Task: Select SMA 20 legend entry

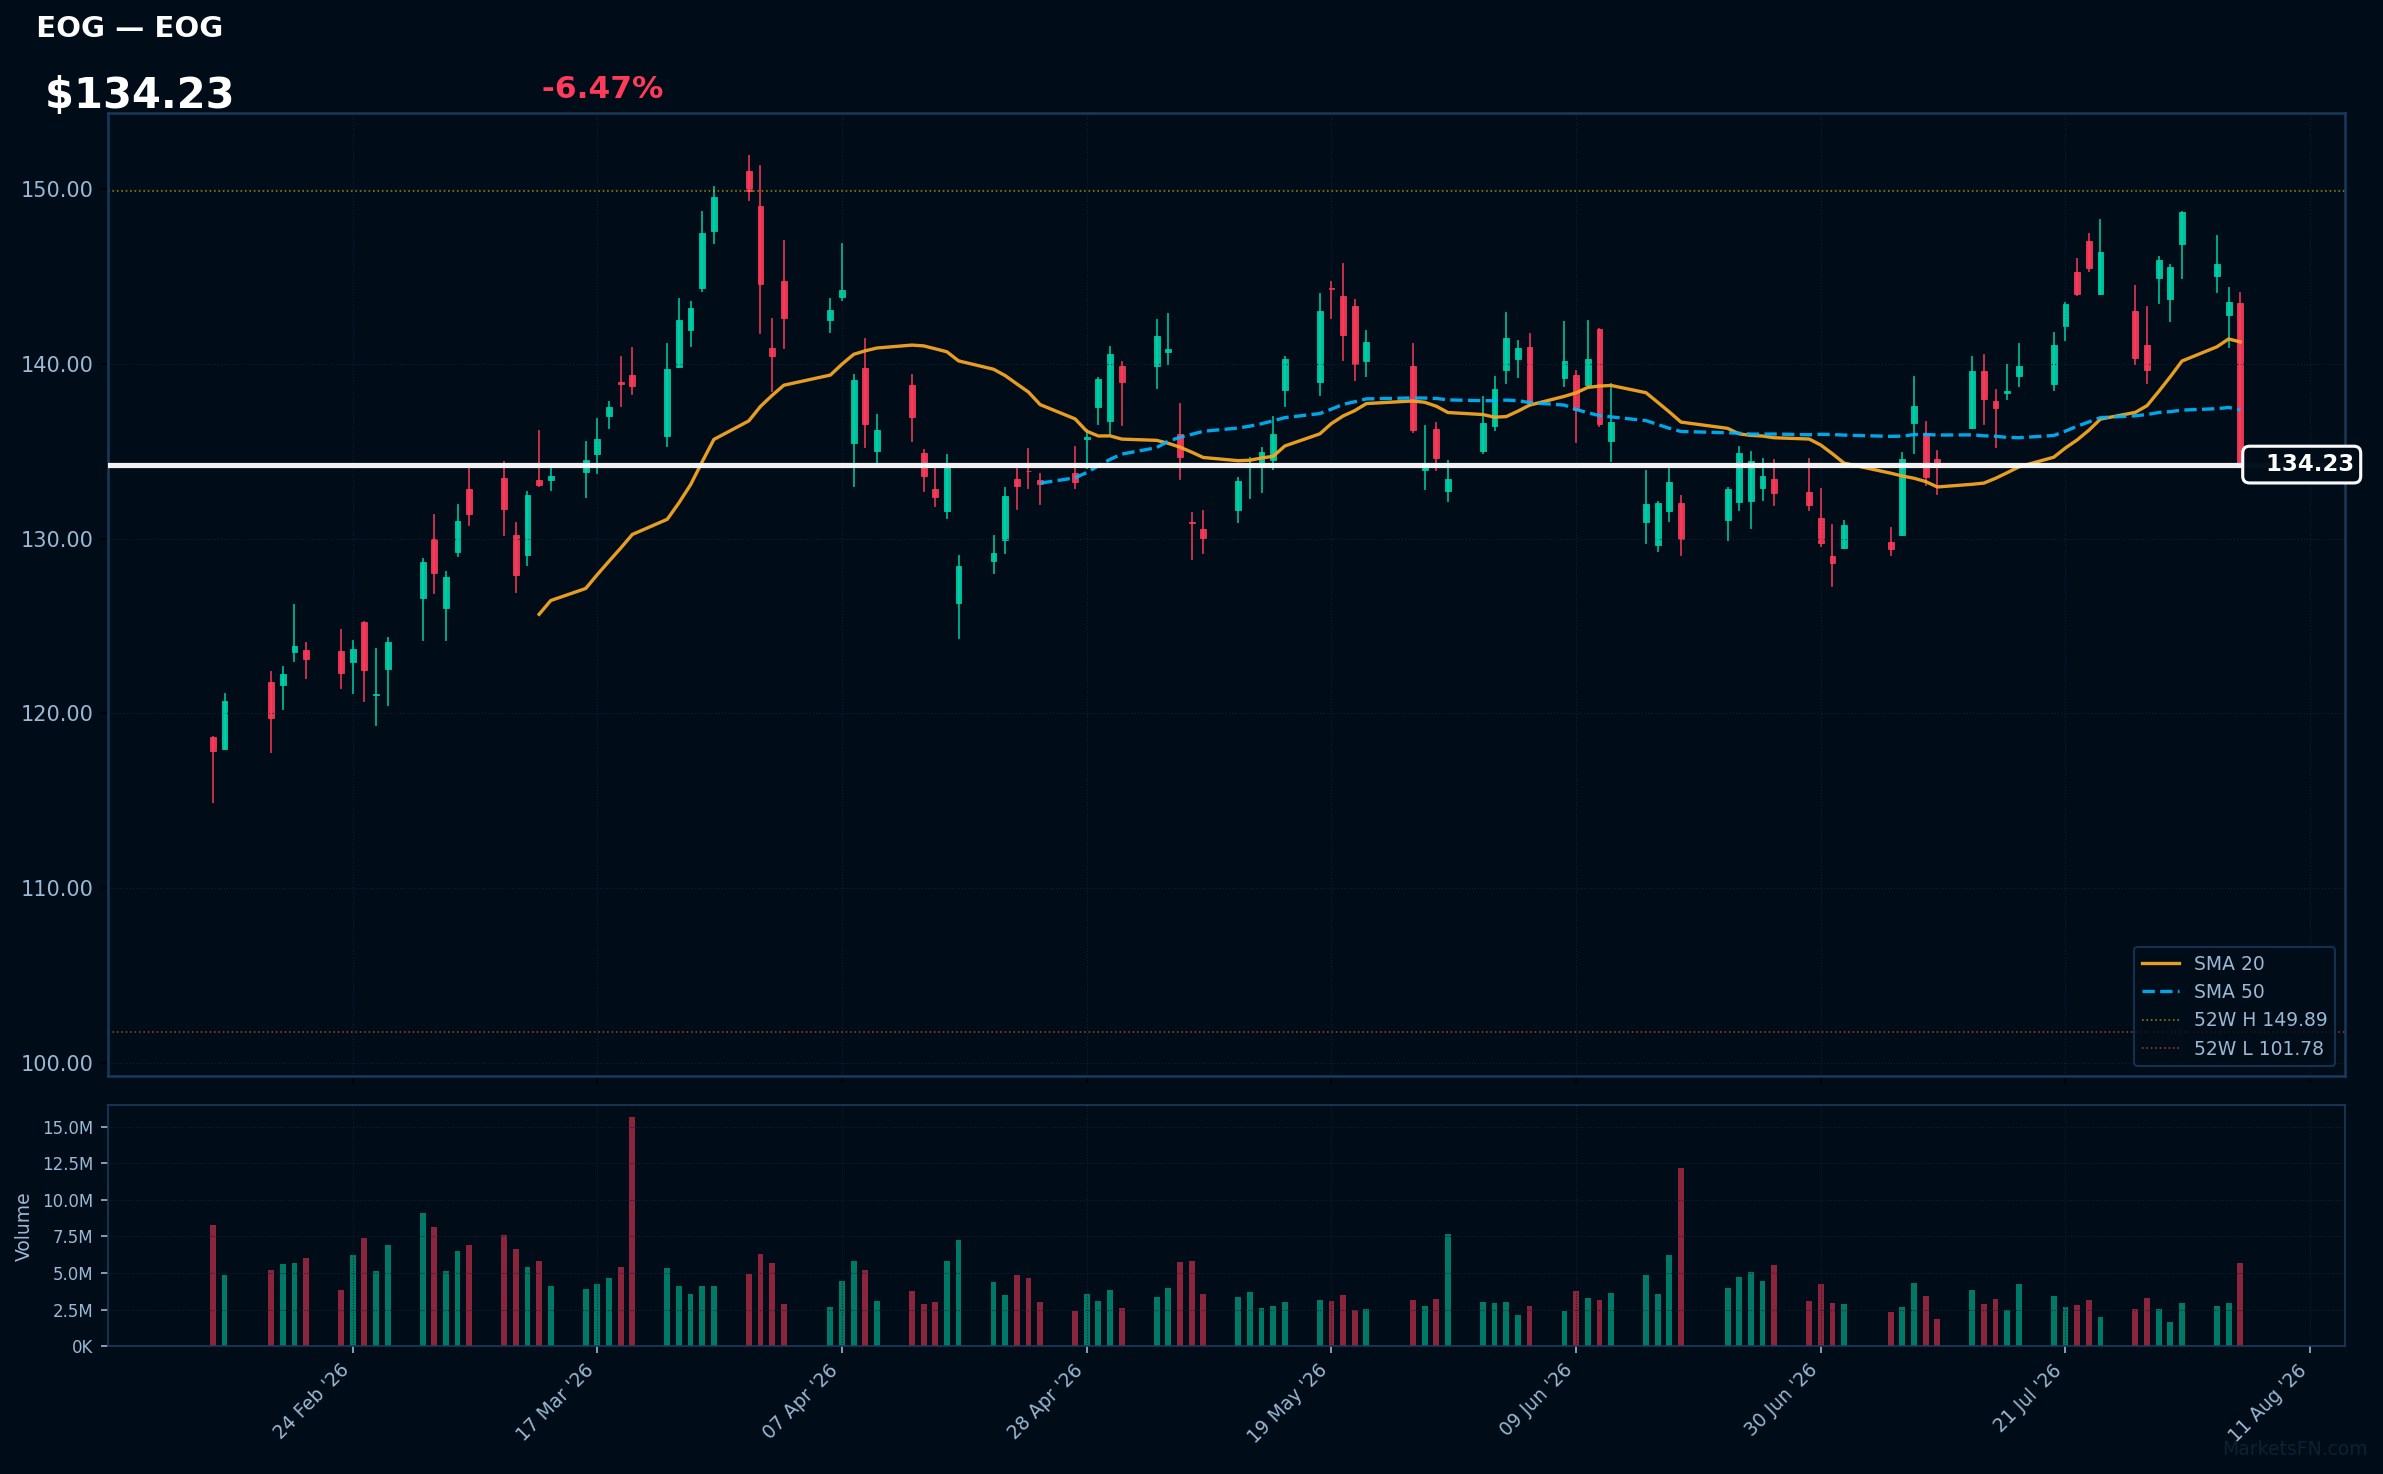Action: [x=2202, y=963]
